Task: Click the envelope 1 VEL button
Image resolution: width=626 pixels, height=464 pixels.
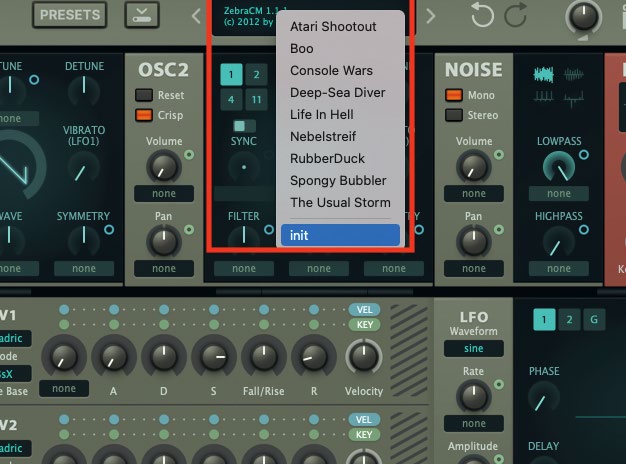Action: [362, 310]
